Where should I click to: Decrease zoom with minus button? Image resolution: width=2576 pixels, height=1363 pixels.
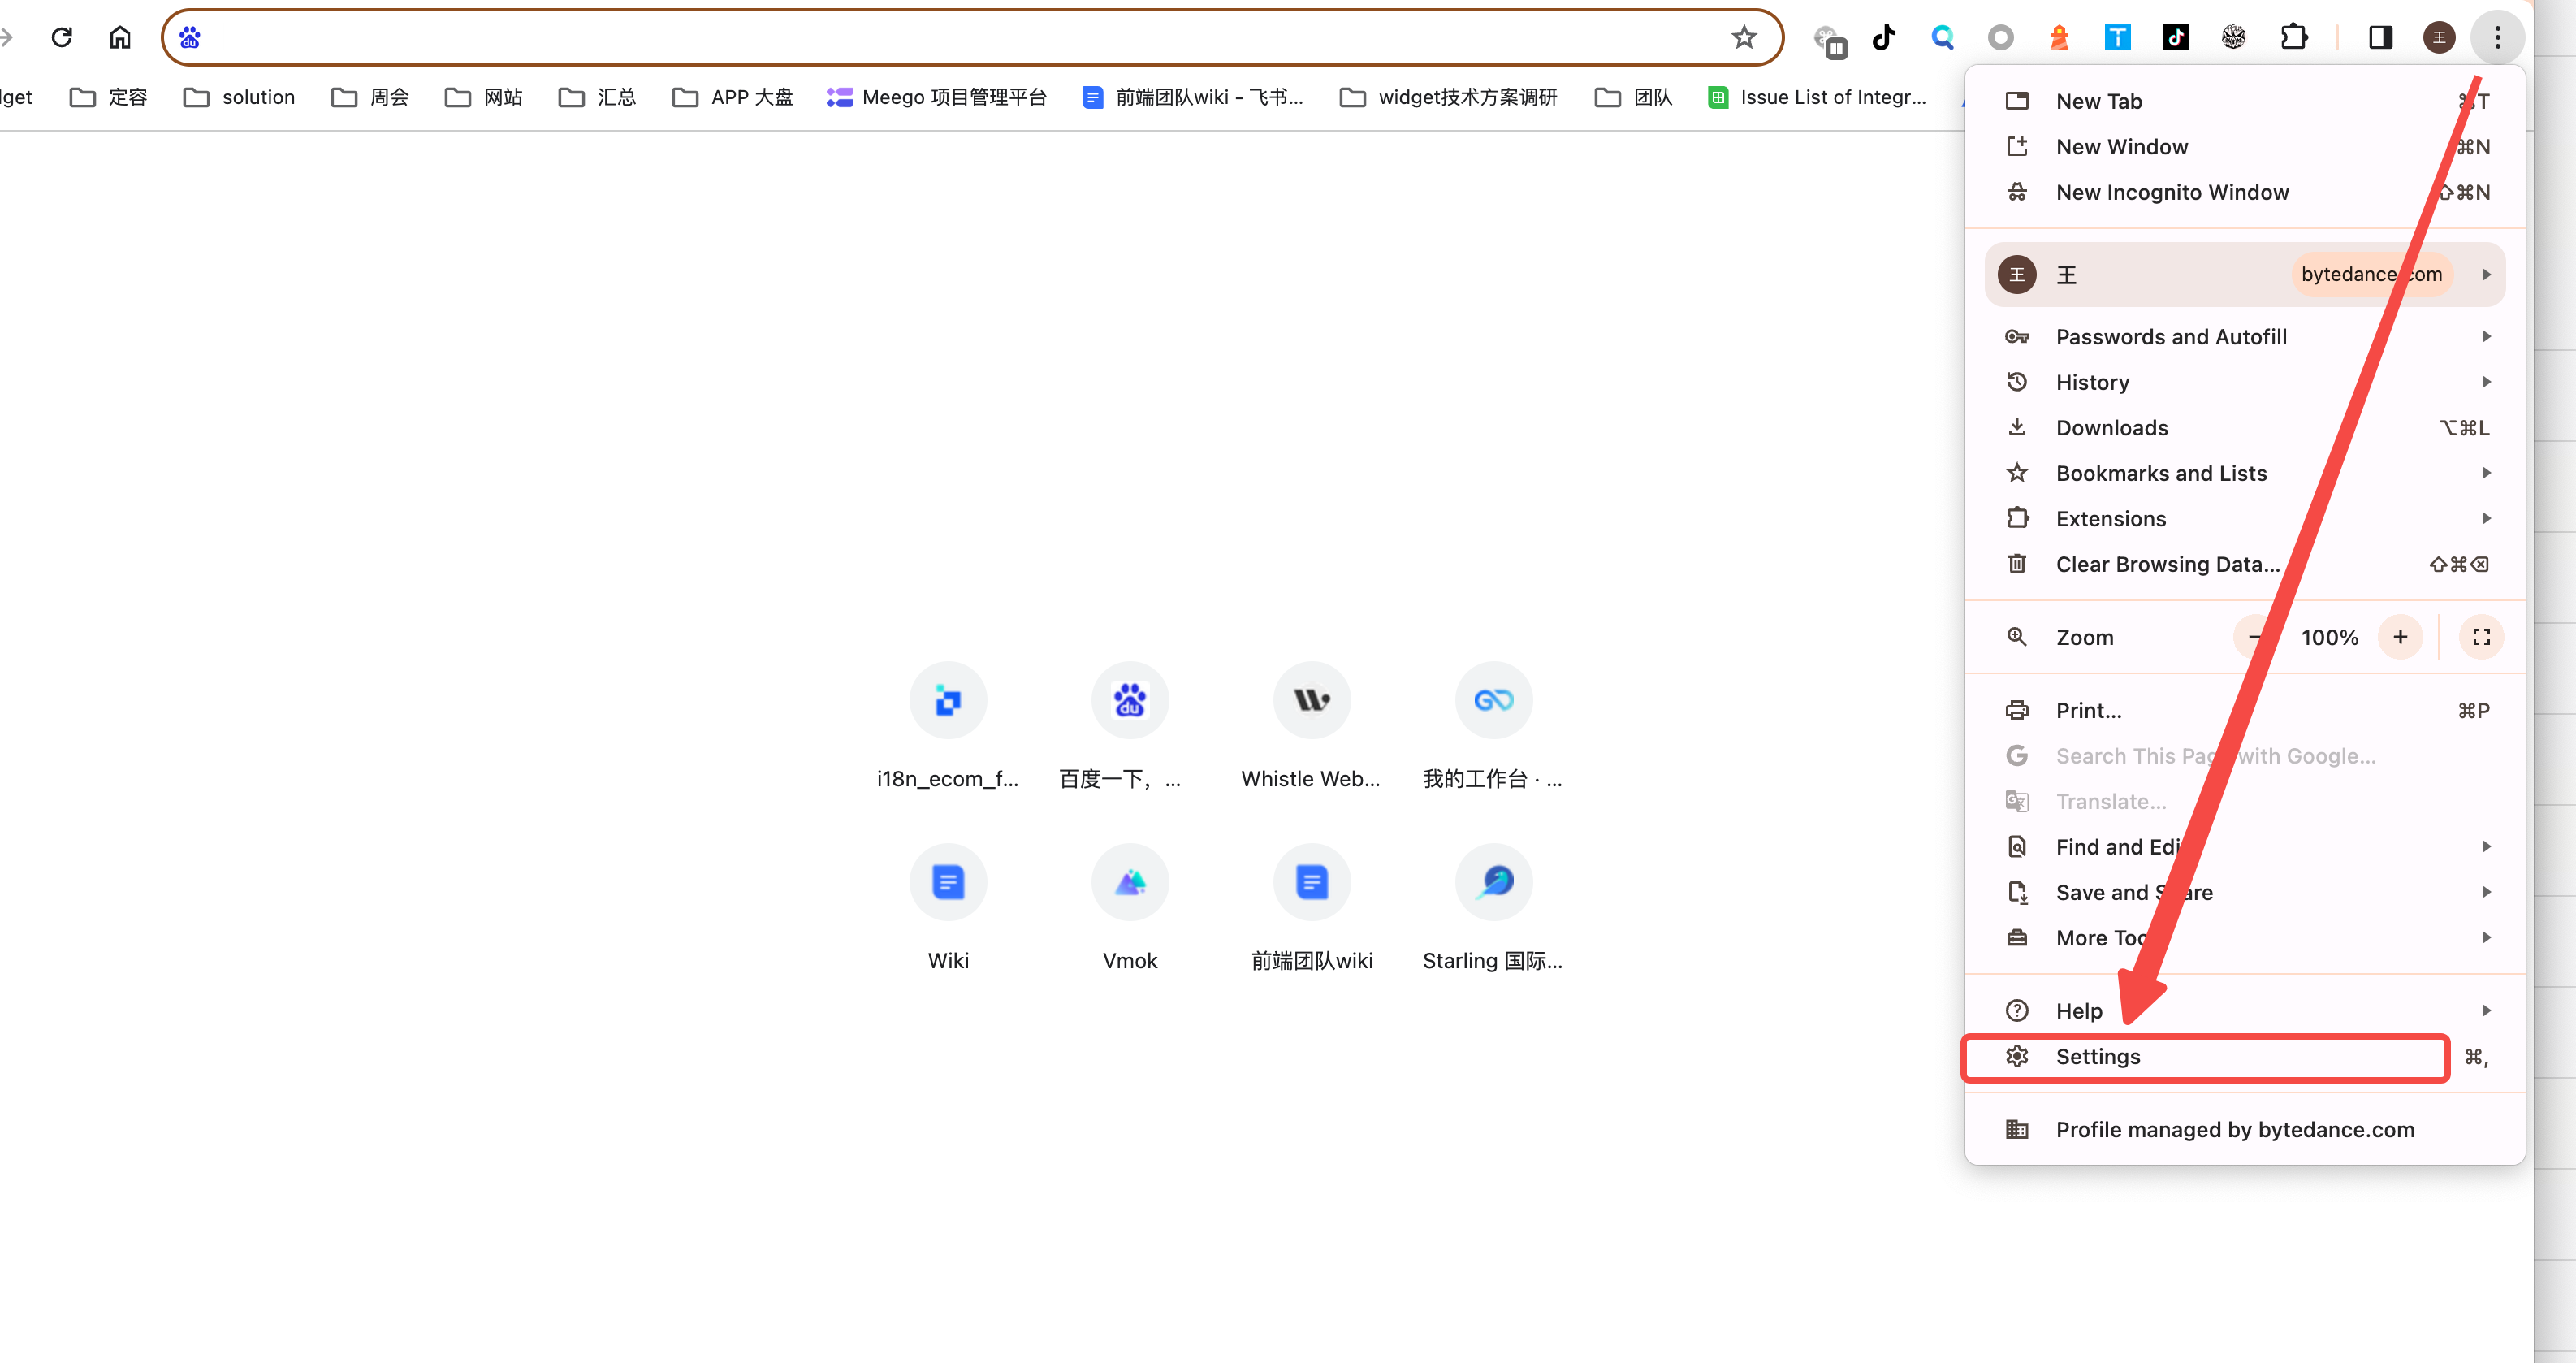tap(2255, 637)
